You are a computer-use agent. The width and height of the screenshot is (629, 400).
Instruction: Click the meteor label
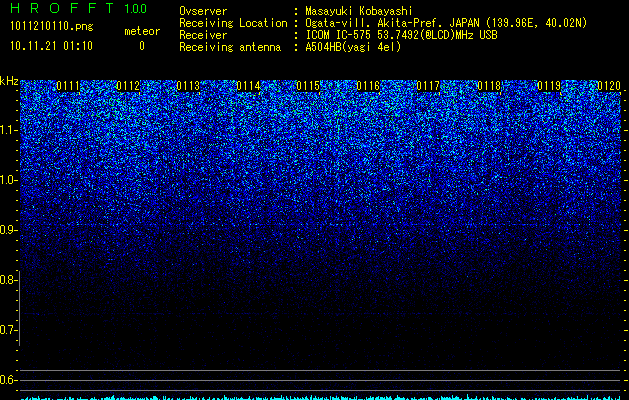(x=142, y=31)
